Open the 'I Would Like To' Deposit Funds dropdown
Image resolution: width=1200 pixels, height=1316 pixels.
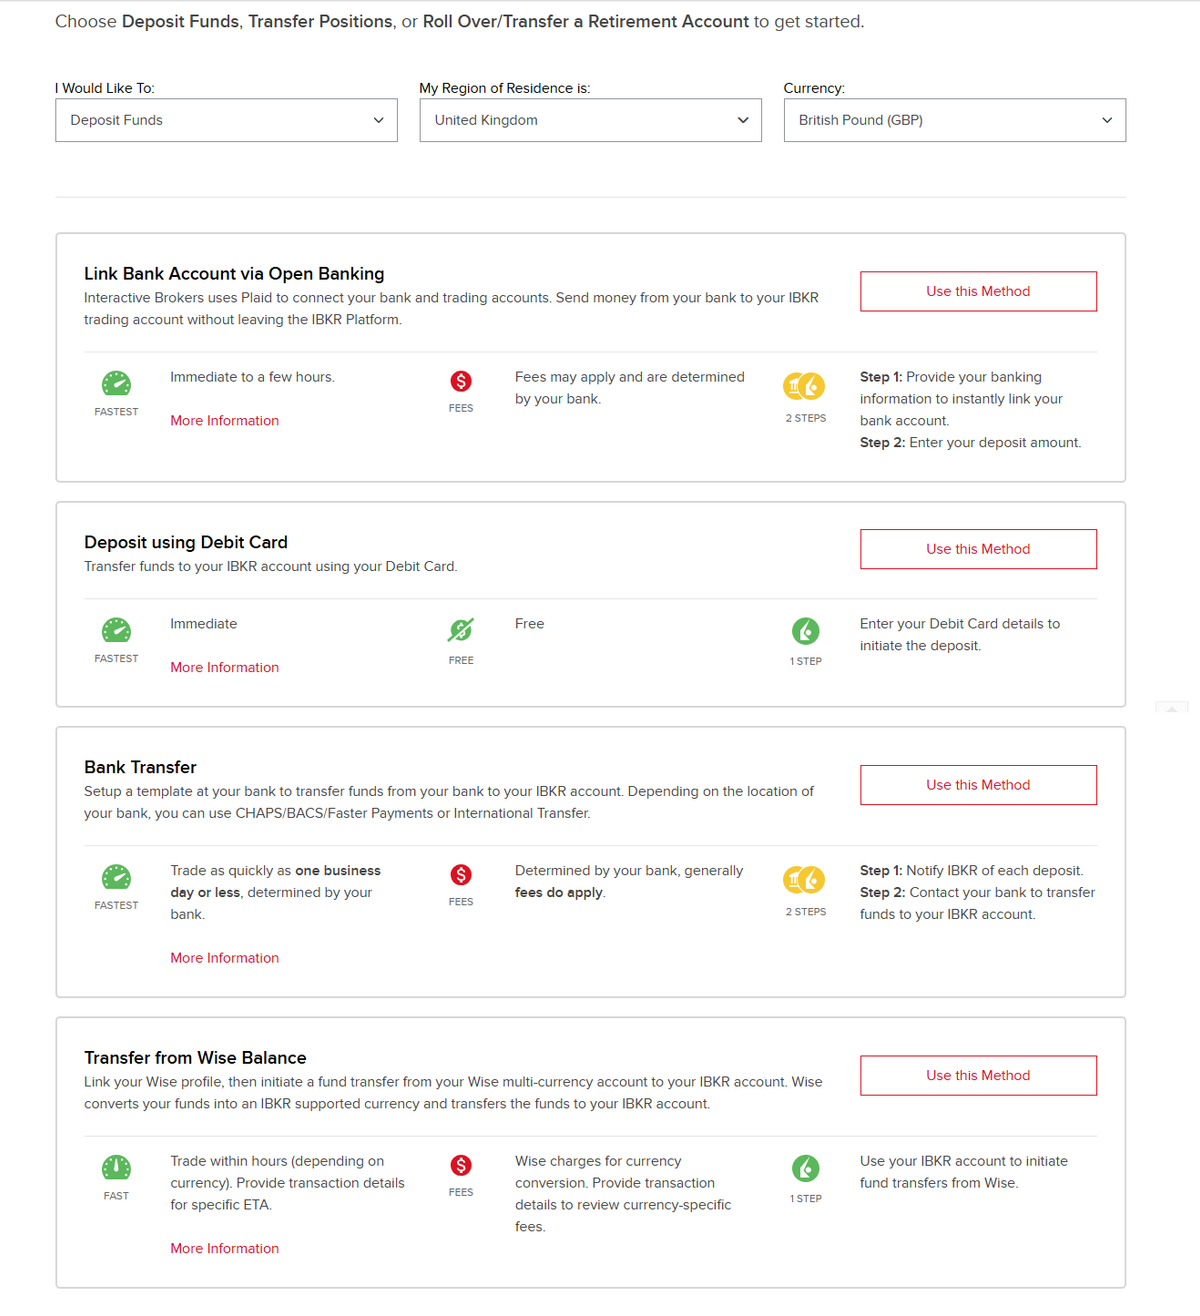pyautogui.click(x=226, y=120)
